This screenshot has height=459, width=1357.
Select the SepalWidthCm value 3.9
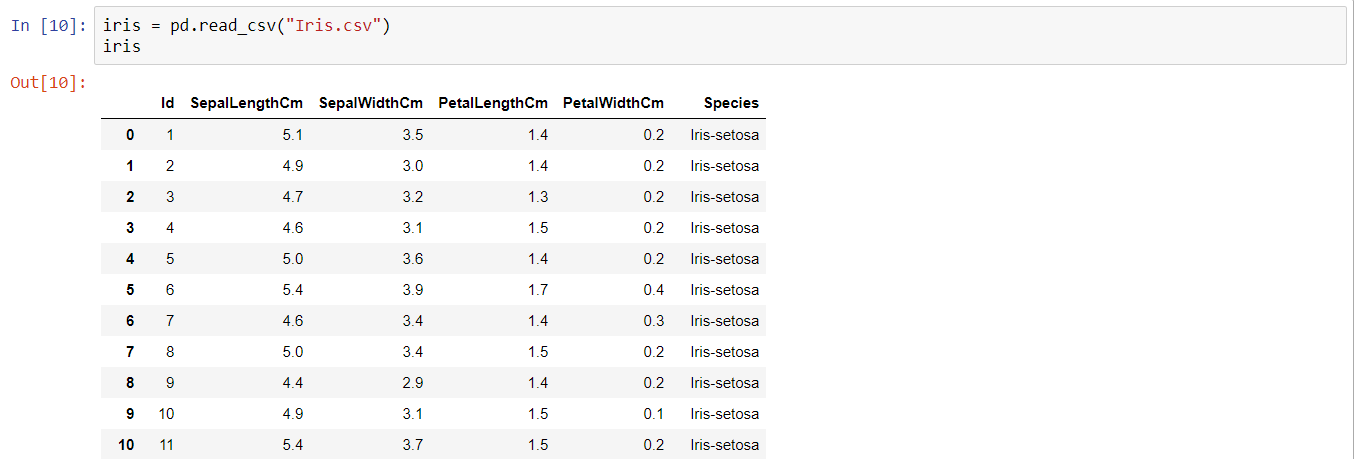(x=413, y=290)
